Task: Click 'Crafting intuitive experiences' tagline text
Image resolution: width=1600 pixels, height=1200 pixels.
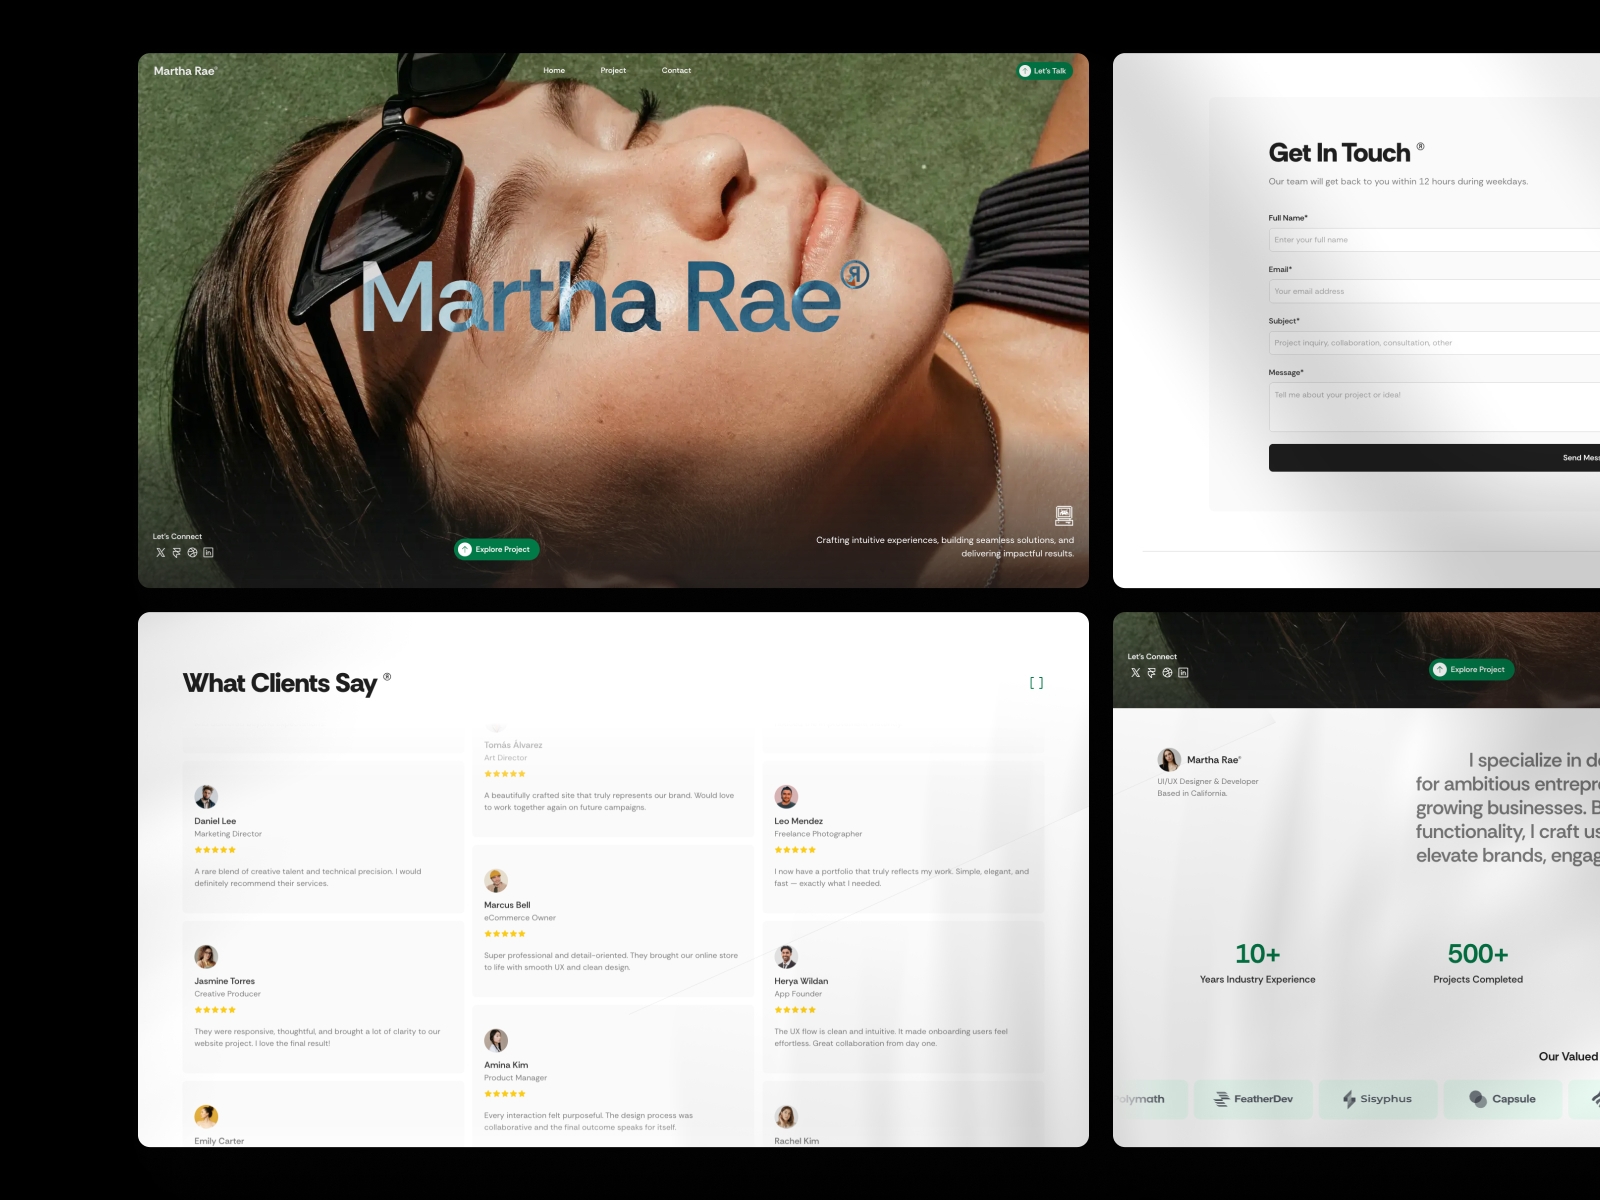Action: (x=945, y=547)
